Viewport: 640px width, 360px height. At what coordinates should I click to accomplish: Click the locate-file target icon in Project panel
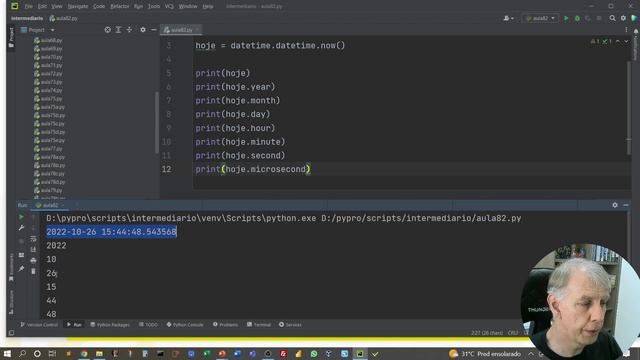[107, 30]
